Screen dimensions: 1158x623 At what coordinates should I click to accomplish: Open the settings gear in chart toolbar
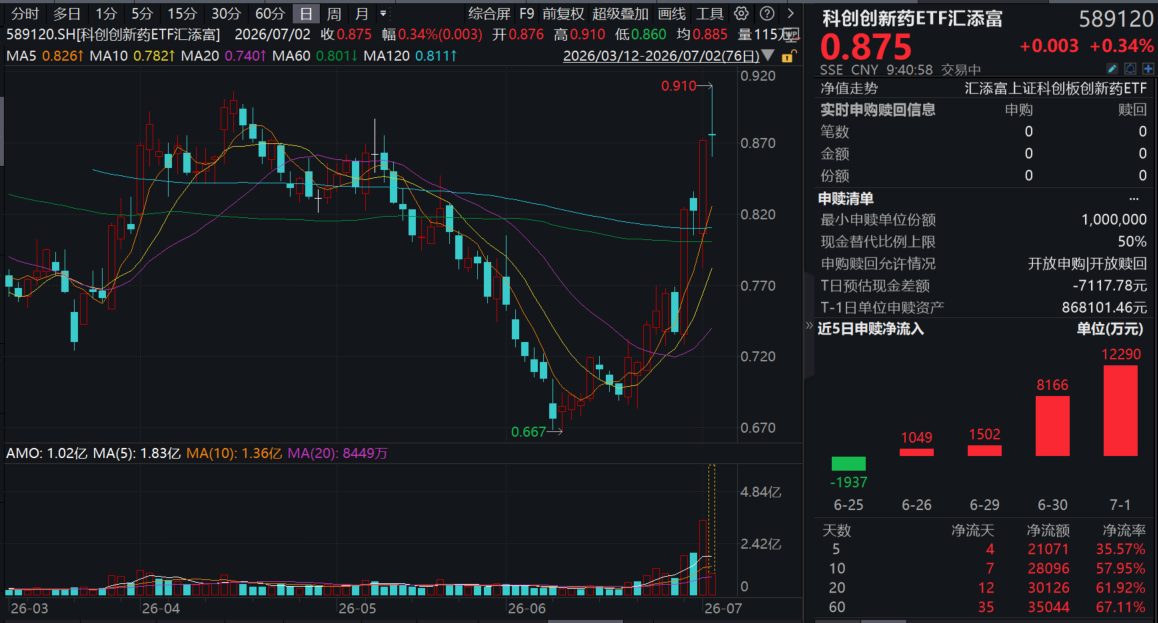[741, 13]
